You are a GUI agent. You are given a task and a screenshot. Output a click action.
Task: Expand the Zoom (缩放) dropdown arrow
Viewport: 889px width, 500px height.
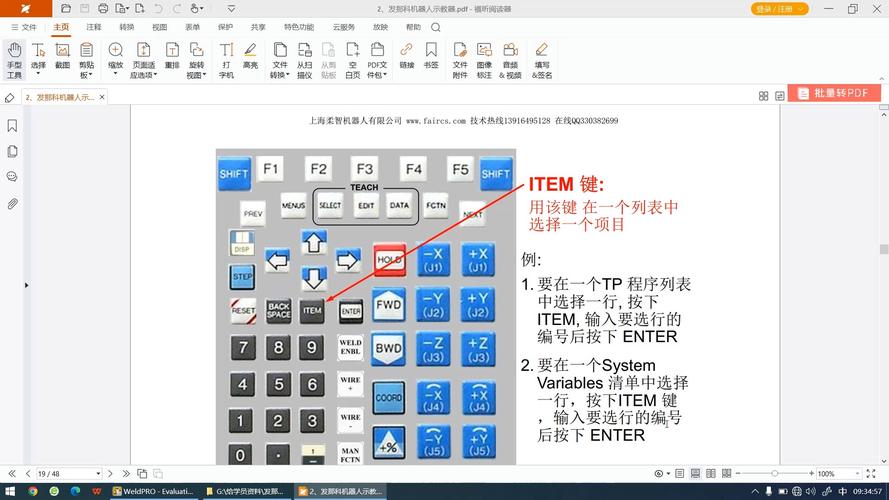coord(115,74)
